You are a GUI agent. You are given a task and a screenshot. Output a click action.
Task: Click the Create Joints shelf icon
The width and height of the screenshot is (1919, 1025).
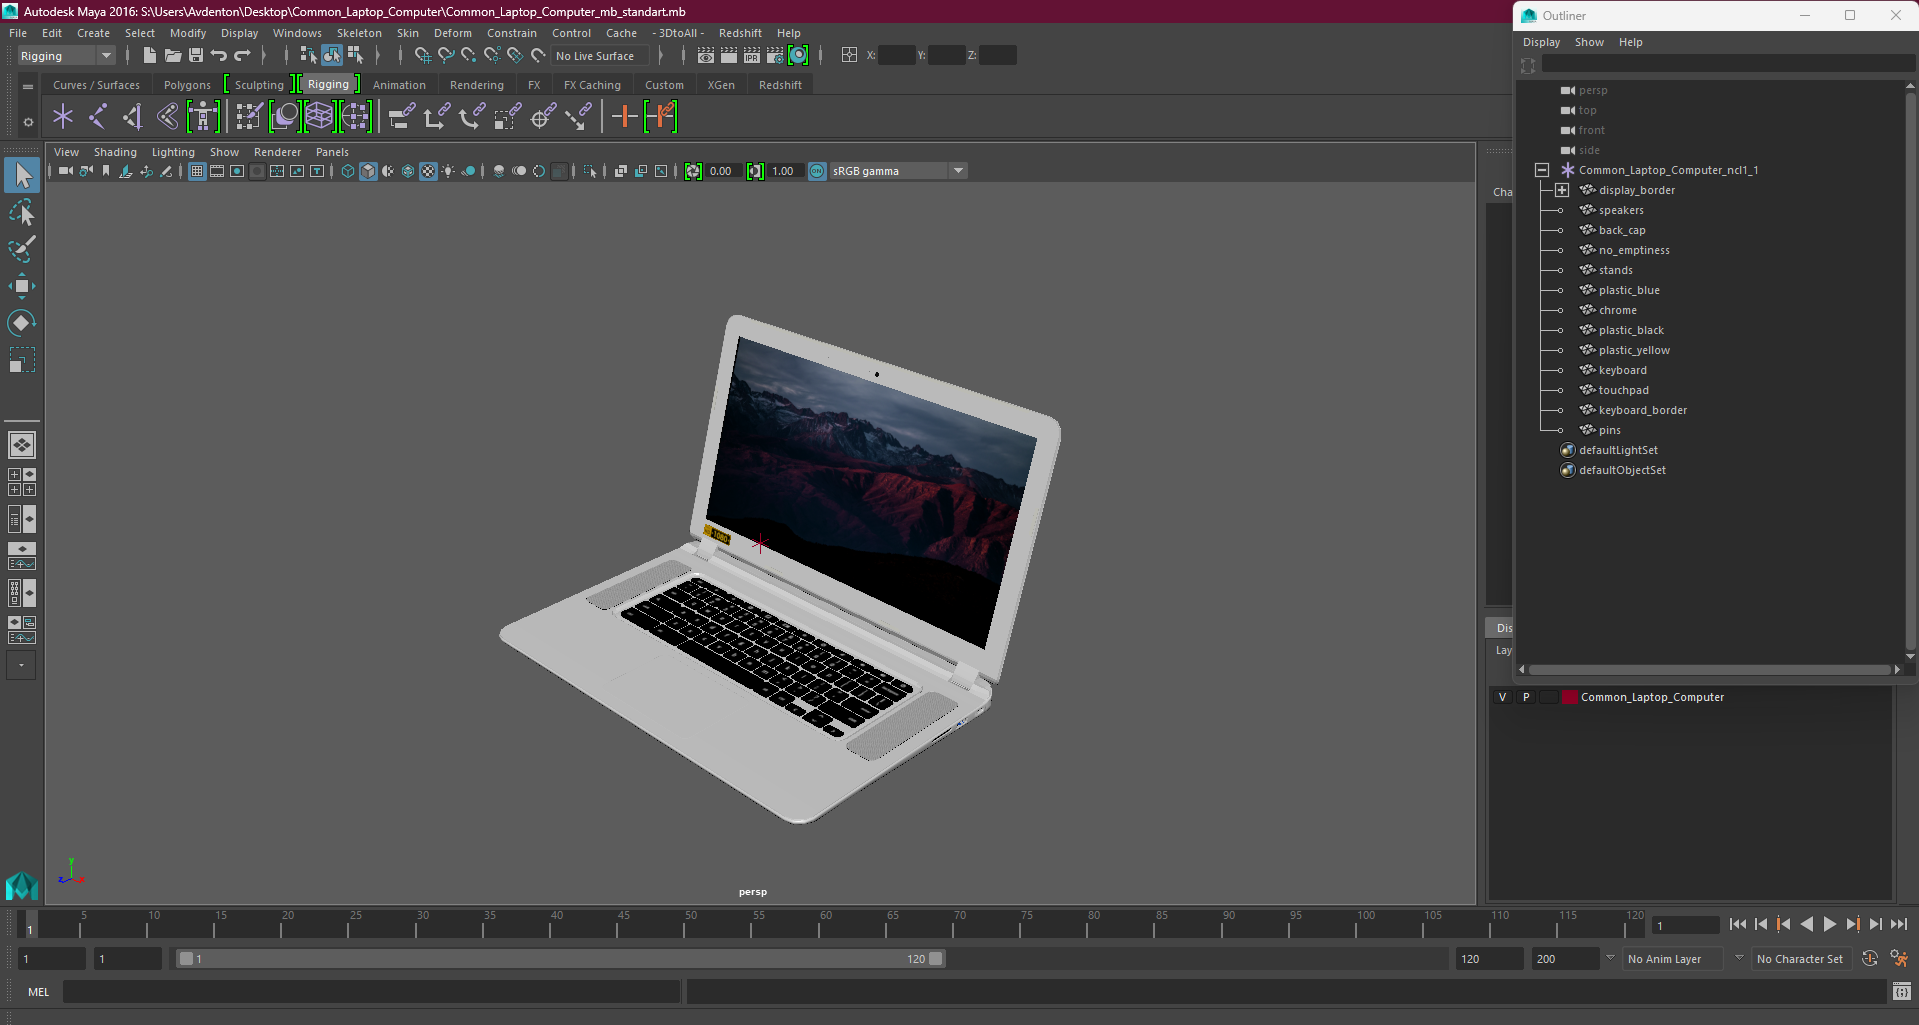(98, 117)
